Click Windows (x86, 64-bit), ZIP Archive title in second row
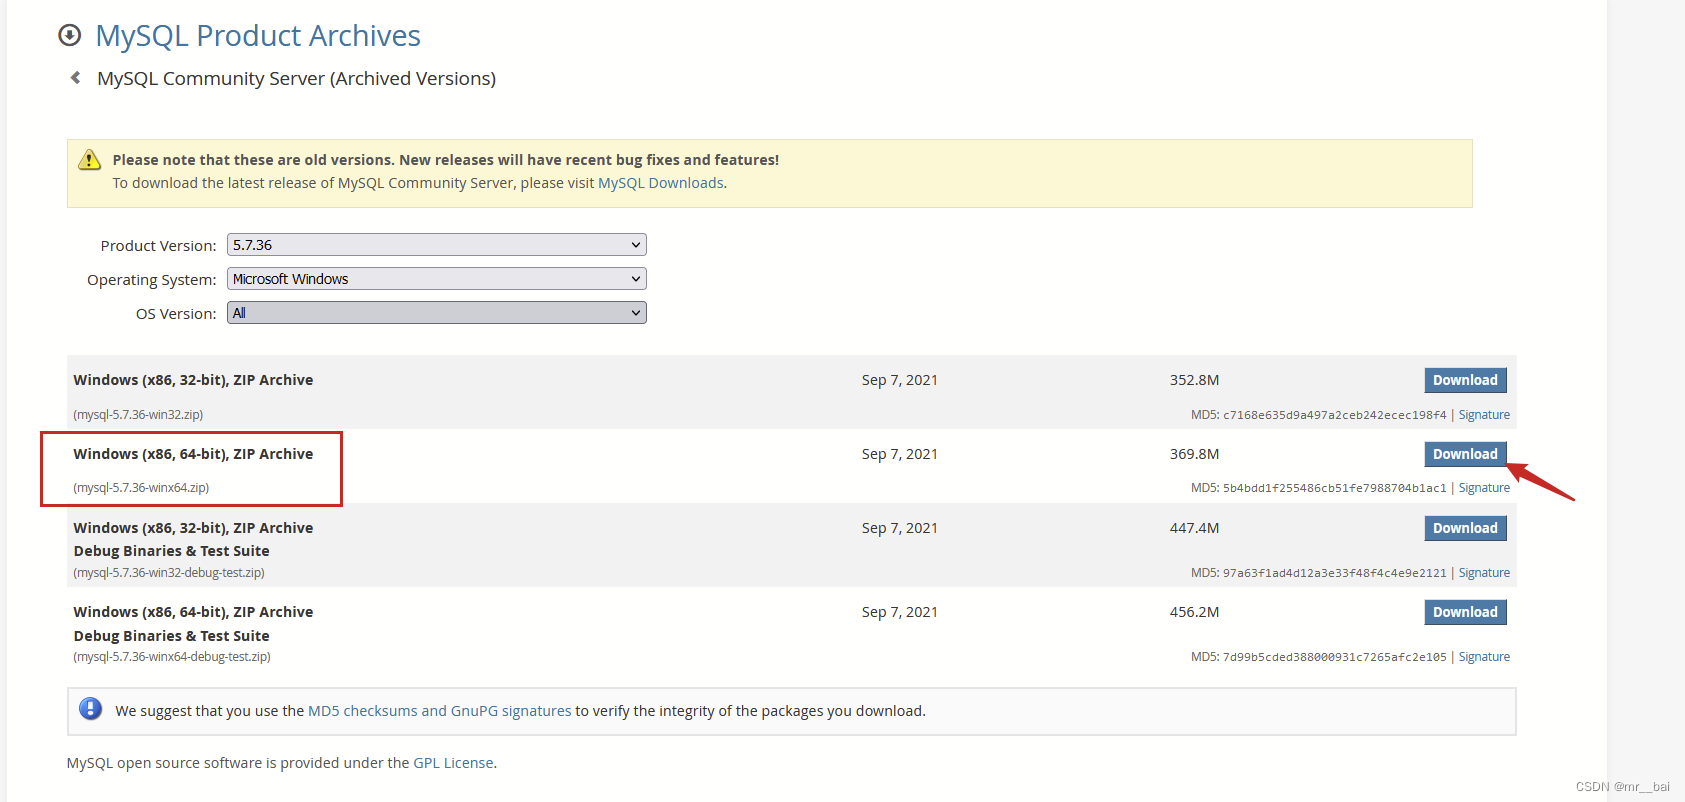The image size is (1685, 802). coord(193,454)
